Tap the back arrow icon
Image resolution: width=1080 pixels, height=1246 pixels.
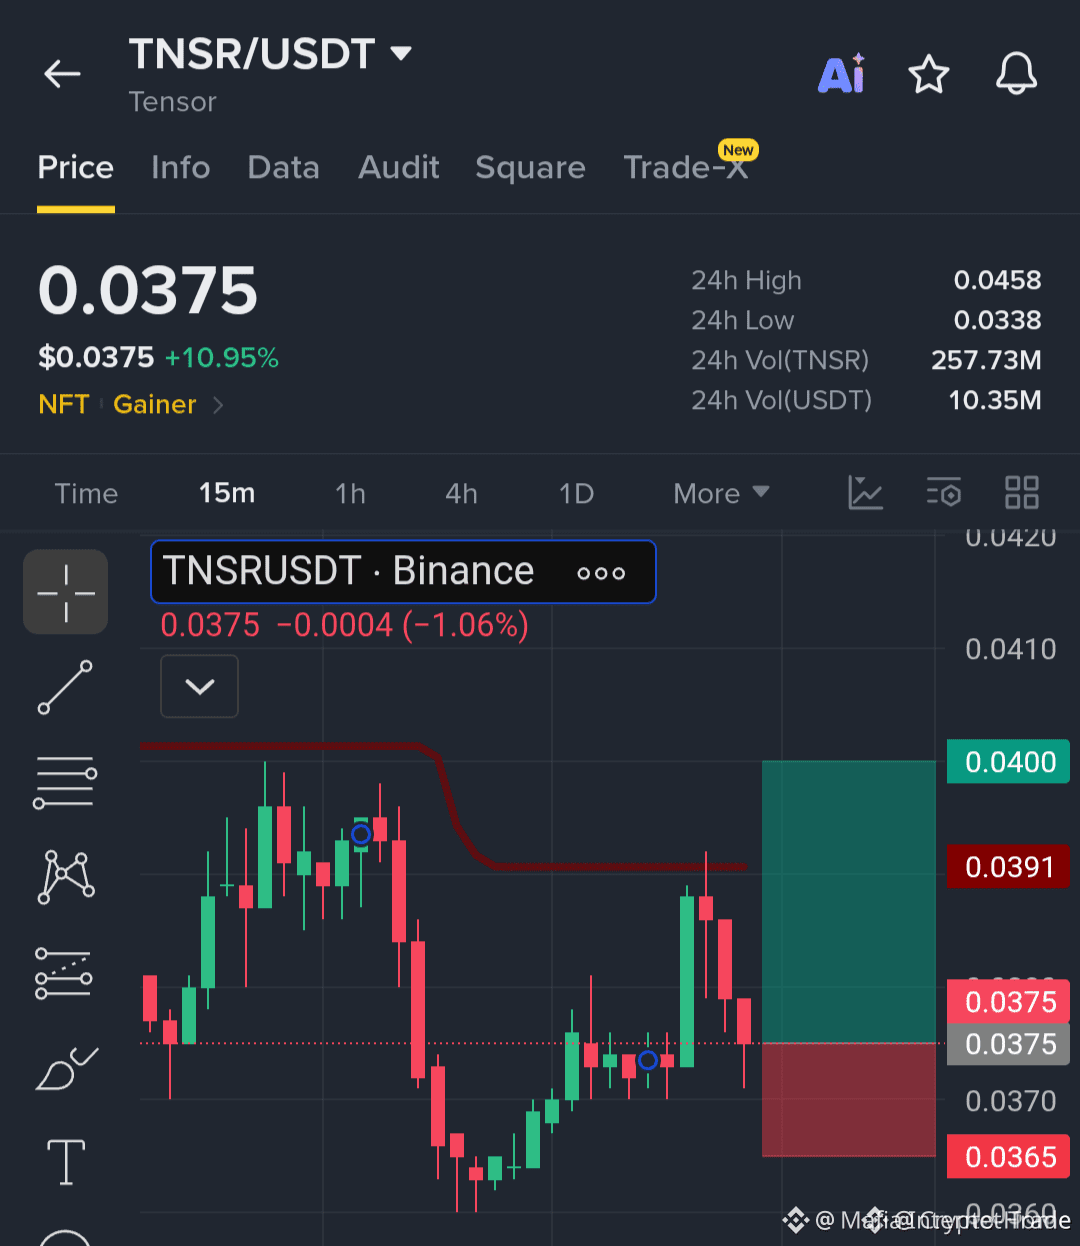(62, 74)
